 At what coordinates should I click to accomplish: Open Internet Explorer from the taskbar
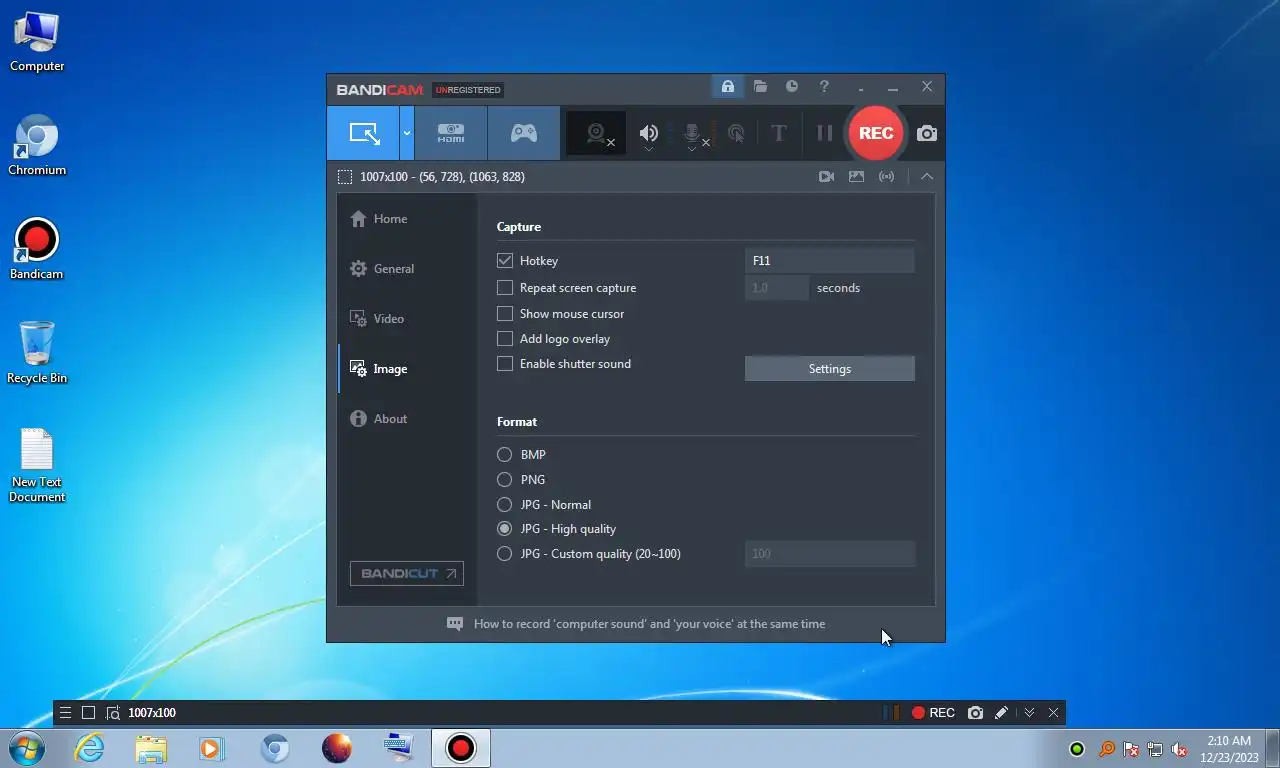89,748
